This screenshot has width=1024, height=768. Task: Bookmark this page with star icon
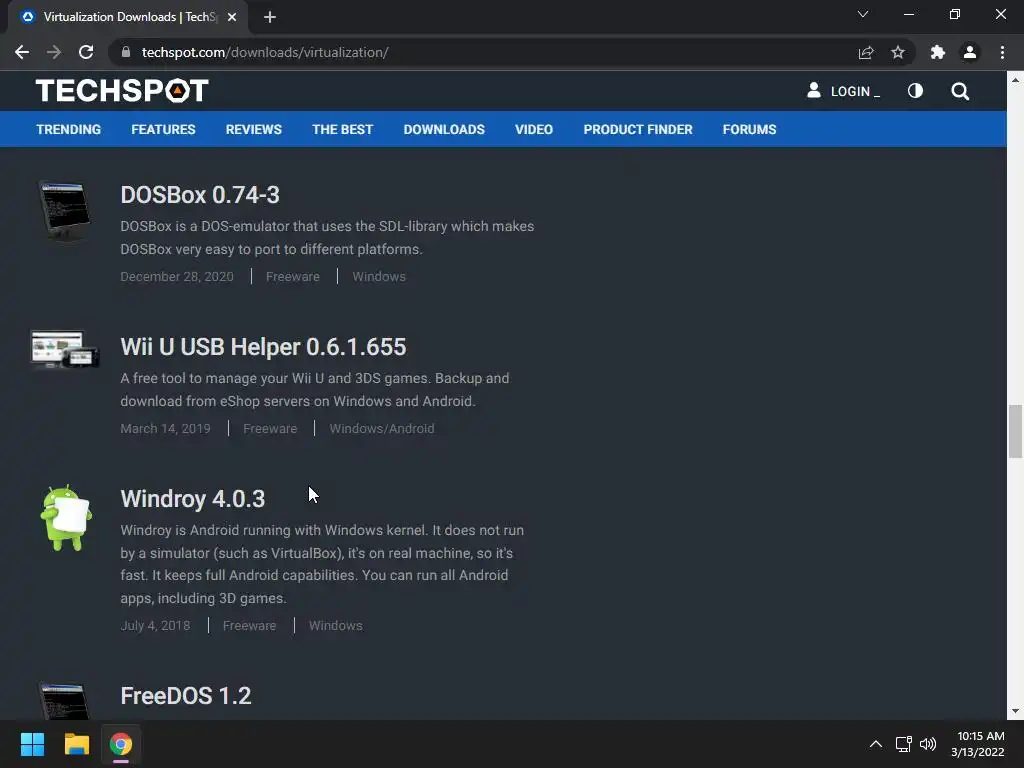point(898,52)
